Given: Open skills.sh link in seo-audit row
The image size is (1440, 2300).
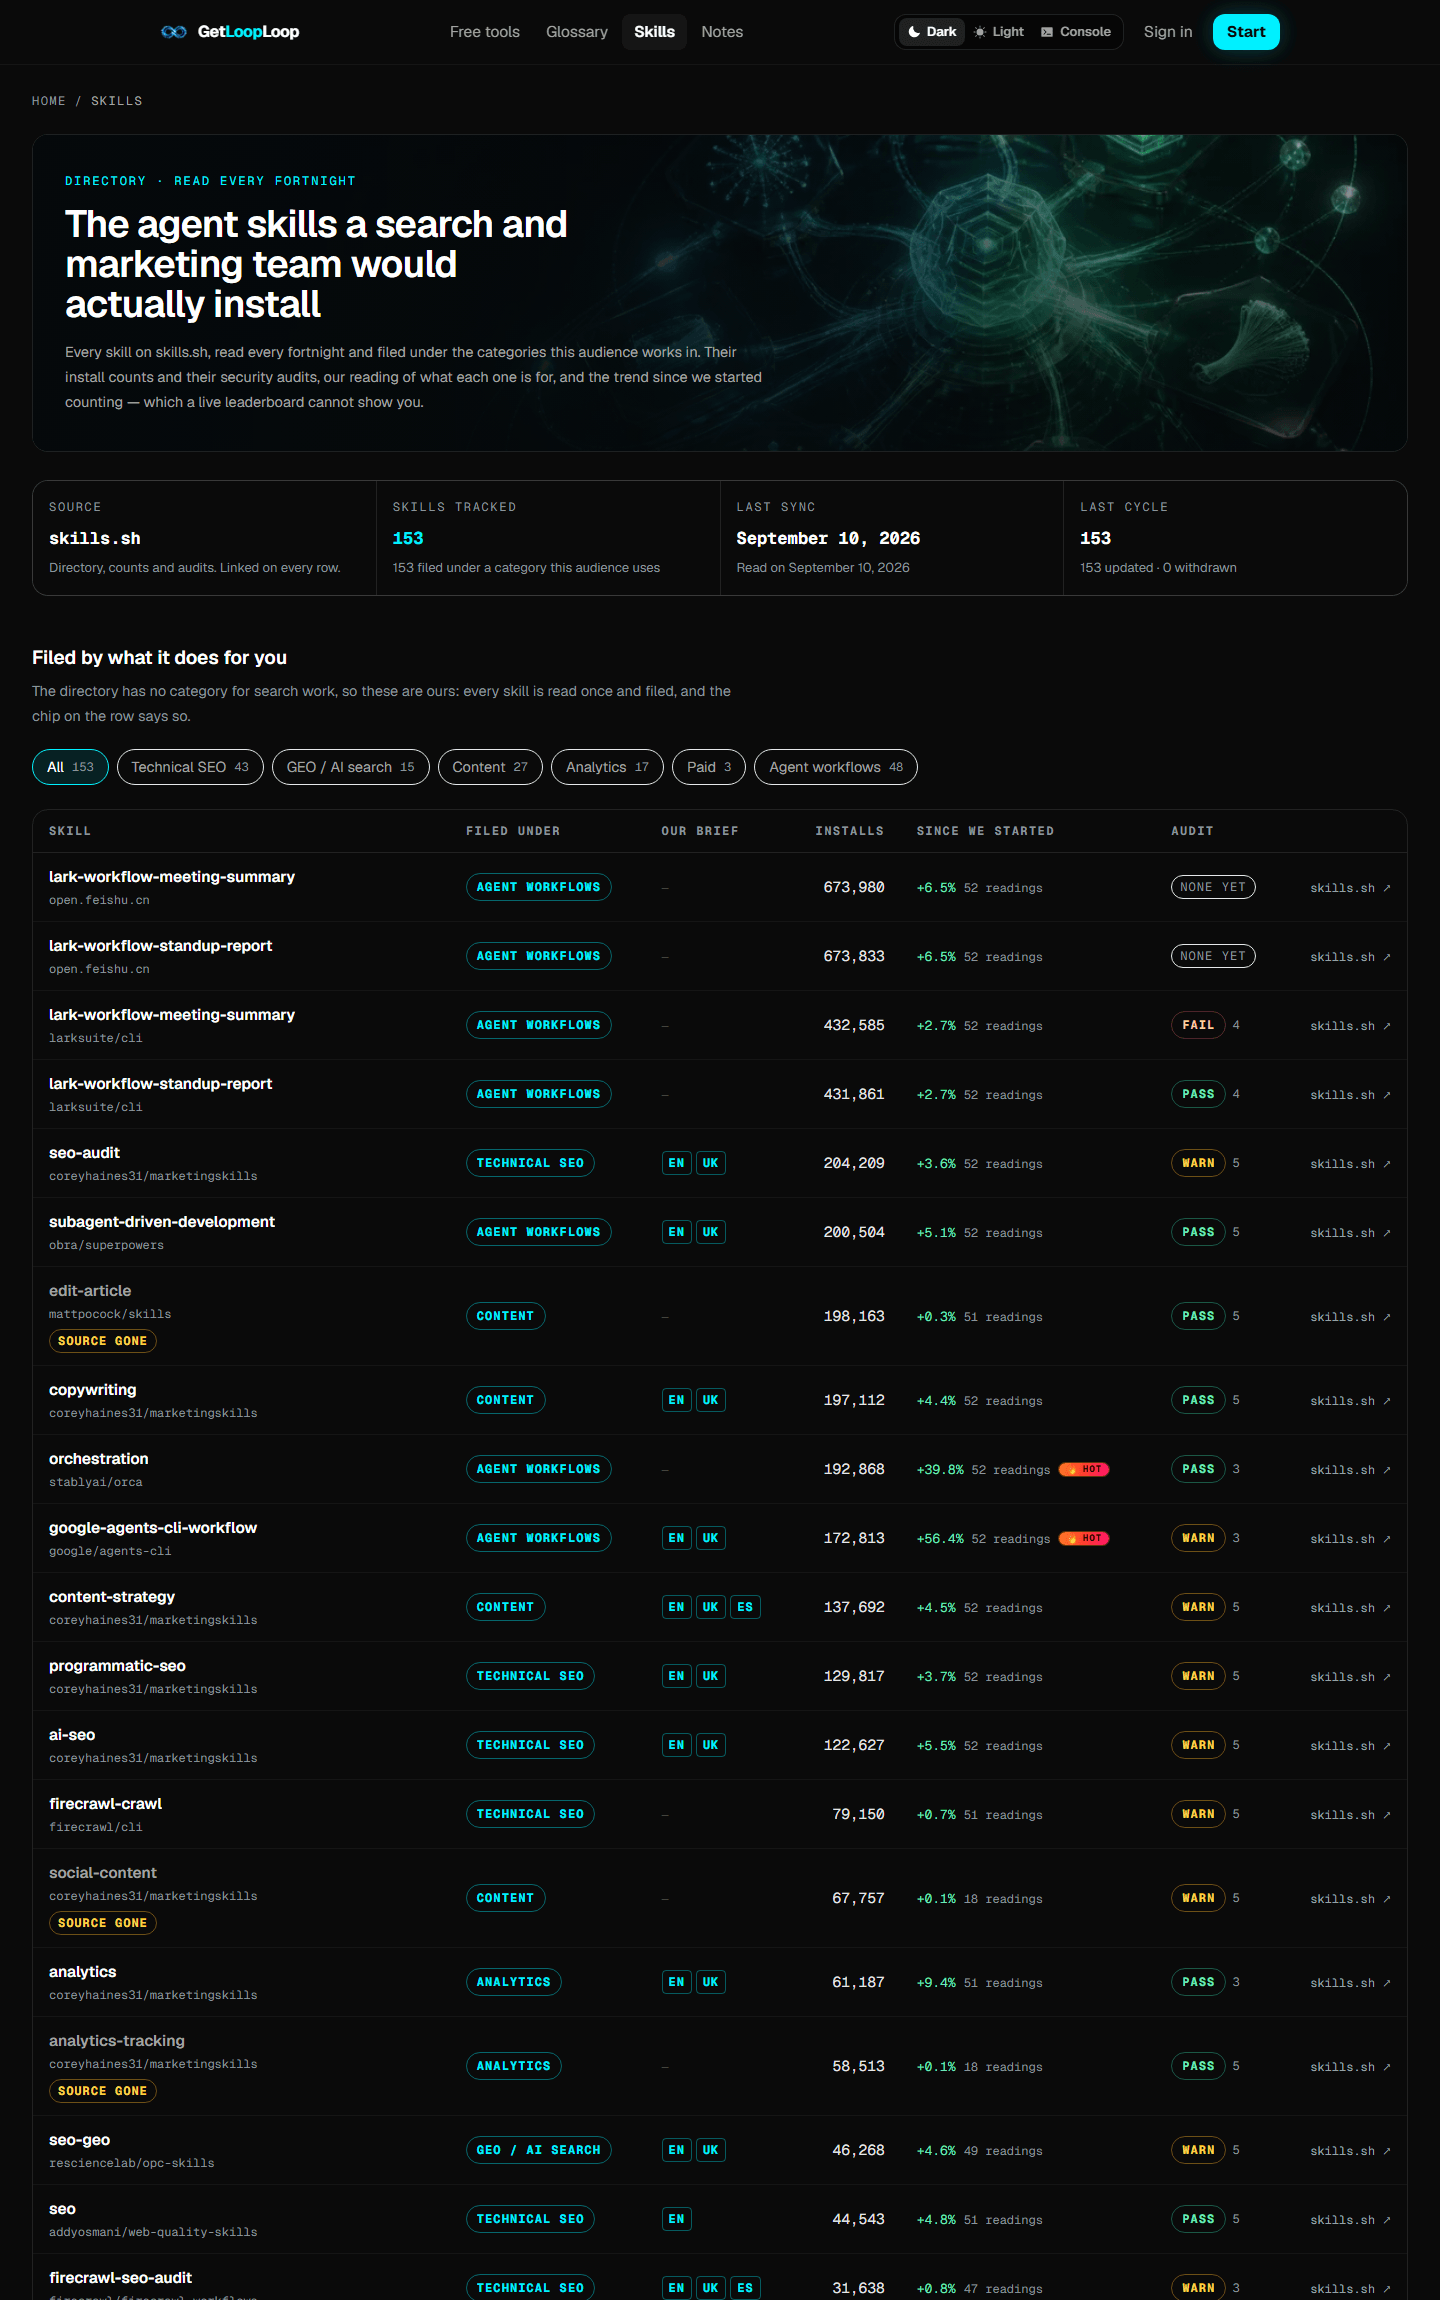Looking at the screenshot, I should click(1350, 1164).
